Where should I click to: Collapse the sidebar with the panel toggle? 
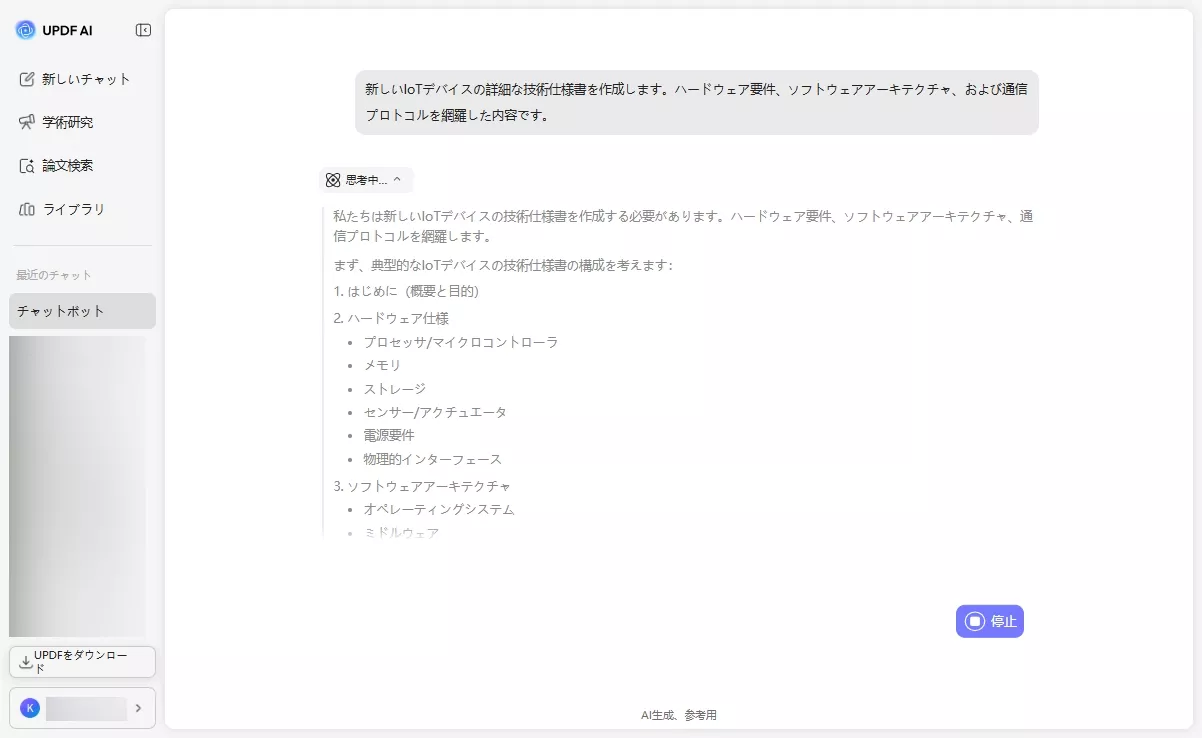point(142,29)
